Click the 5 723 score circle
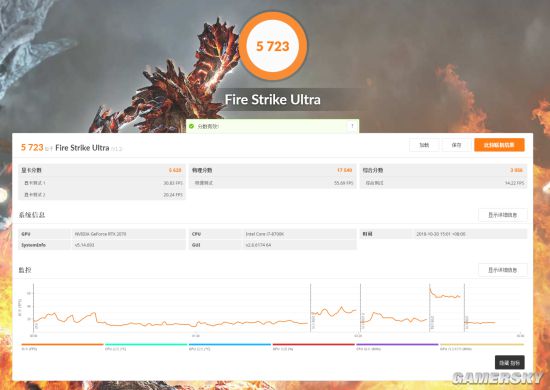The width and height of the screenshot is (550, 390). 273,46
